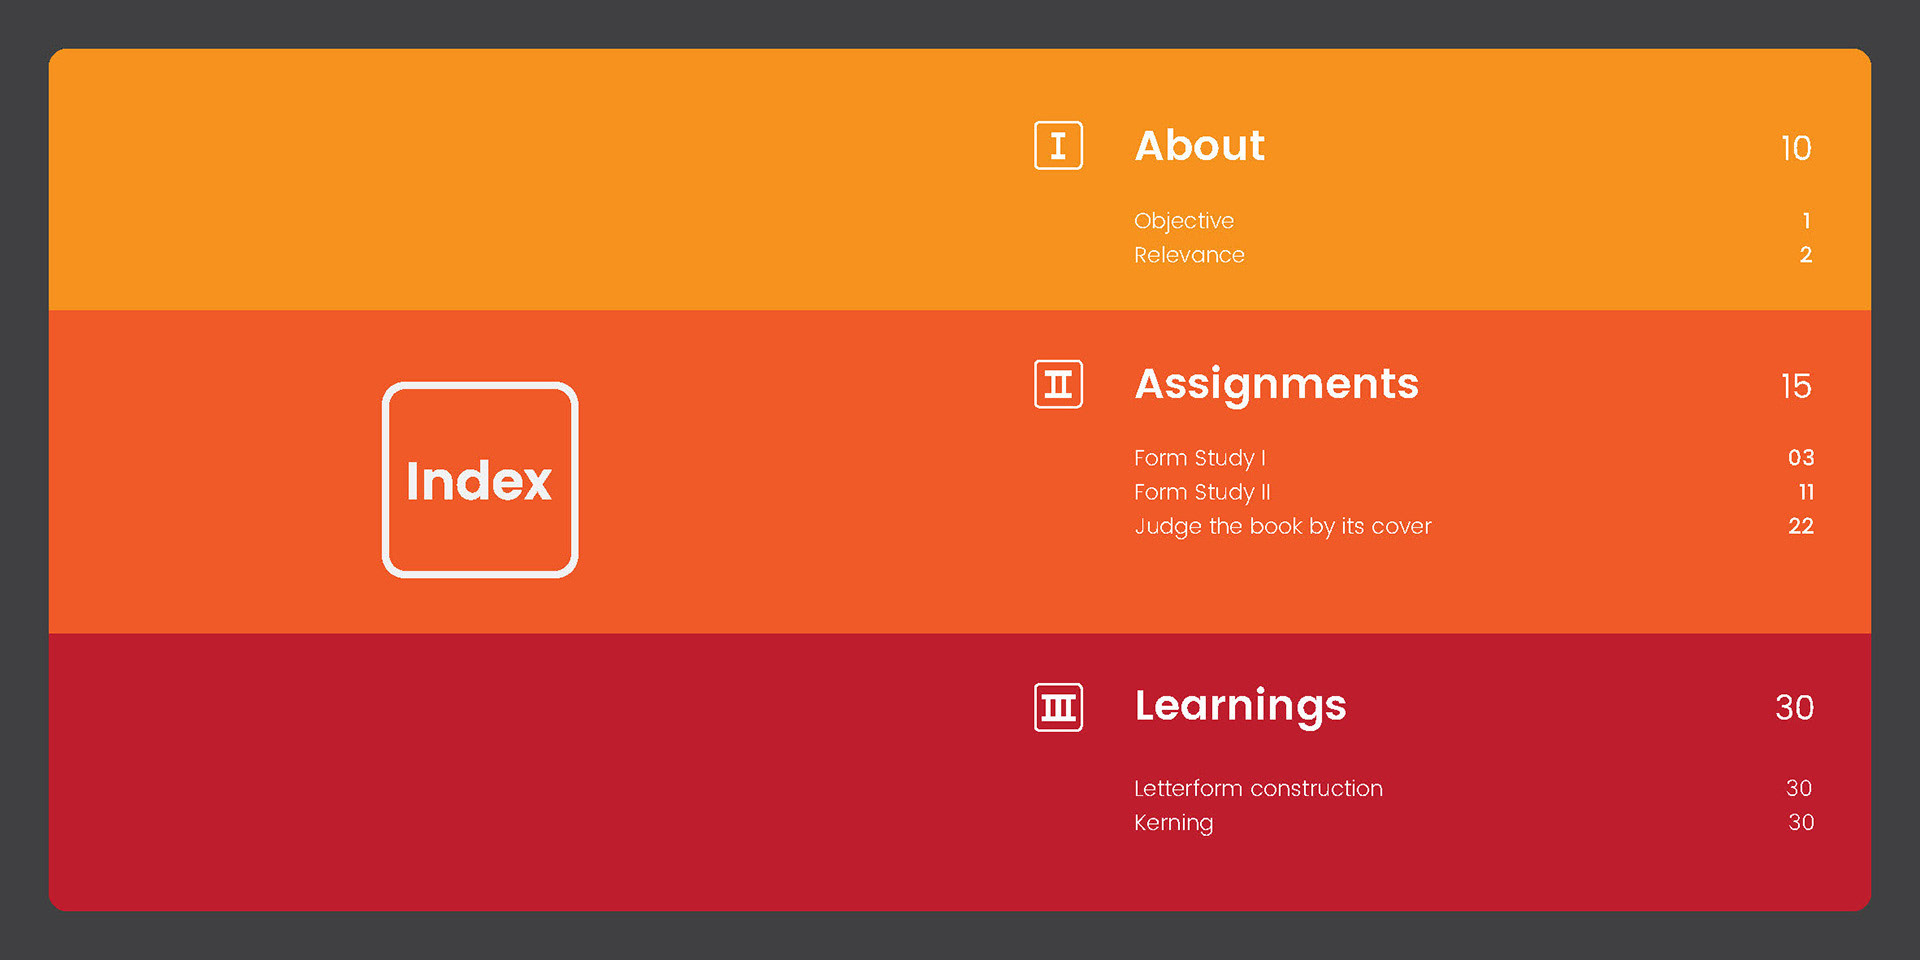Click the Index rounded square badge

click(480, 480)
